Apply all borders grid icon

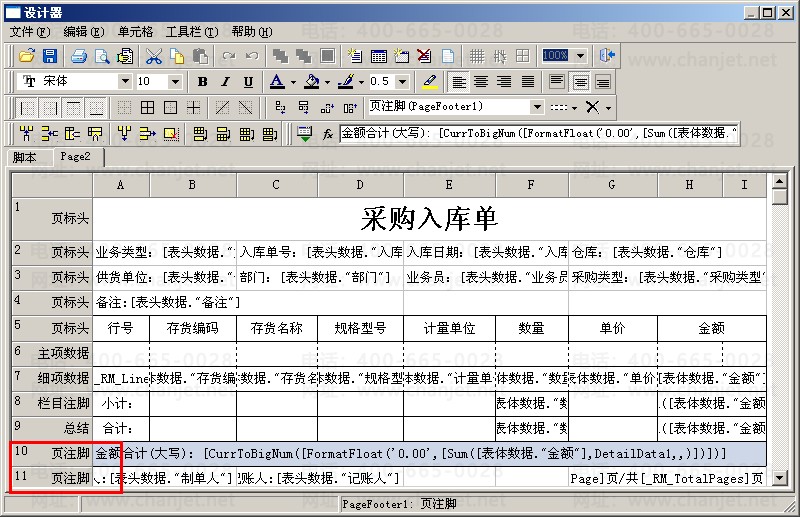(147, 107)
